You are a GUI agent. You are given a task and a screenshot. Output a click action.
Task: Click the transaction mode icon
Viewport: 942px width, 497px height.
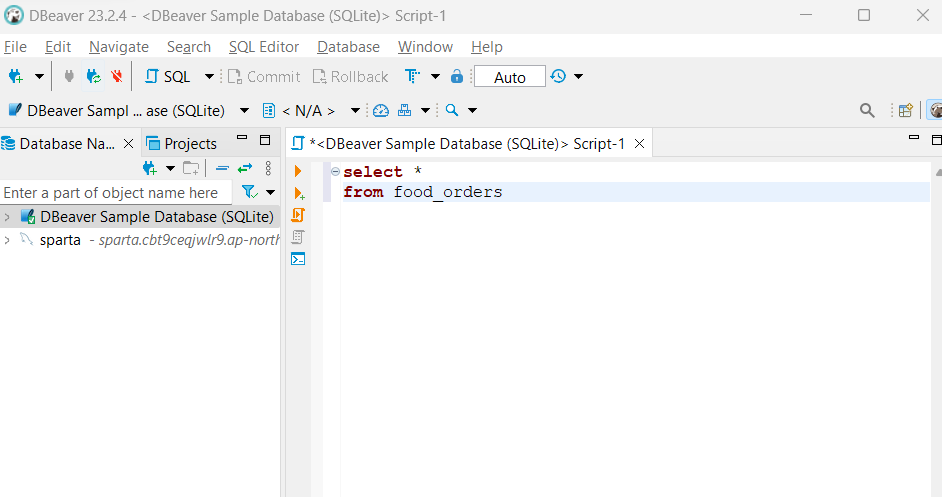pos(412,76)
